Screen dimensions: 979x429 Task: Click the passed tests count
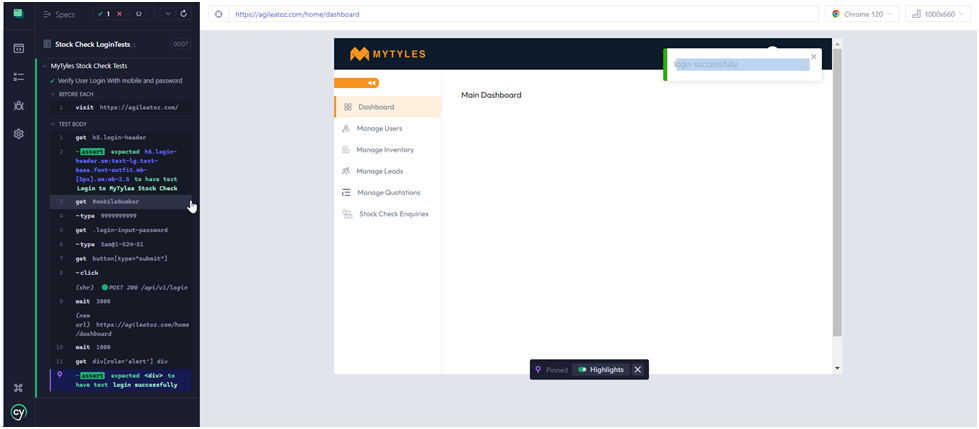click(104, 14)
